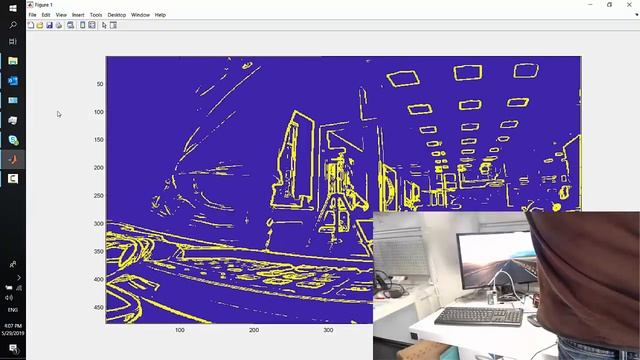Click the Figure 1 window MATLAB icon
Image resolution: width=640 pixels, height=360 pixels.
(x=30, y=4)
